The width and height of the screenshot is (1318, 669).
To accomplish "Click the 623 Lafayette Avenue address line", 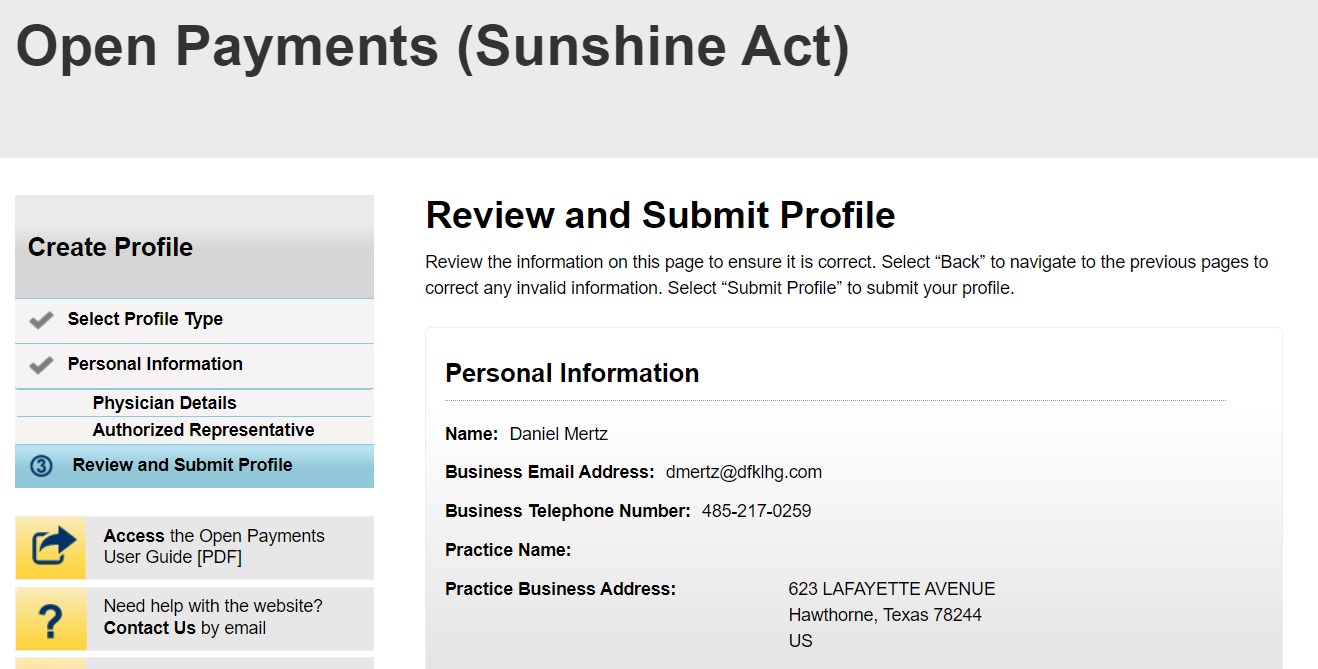I will pyautogui.click(x=891, y=589).
